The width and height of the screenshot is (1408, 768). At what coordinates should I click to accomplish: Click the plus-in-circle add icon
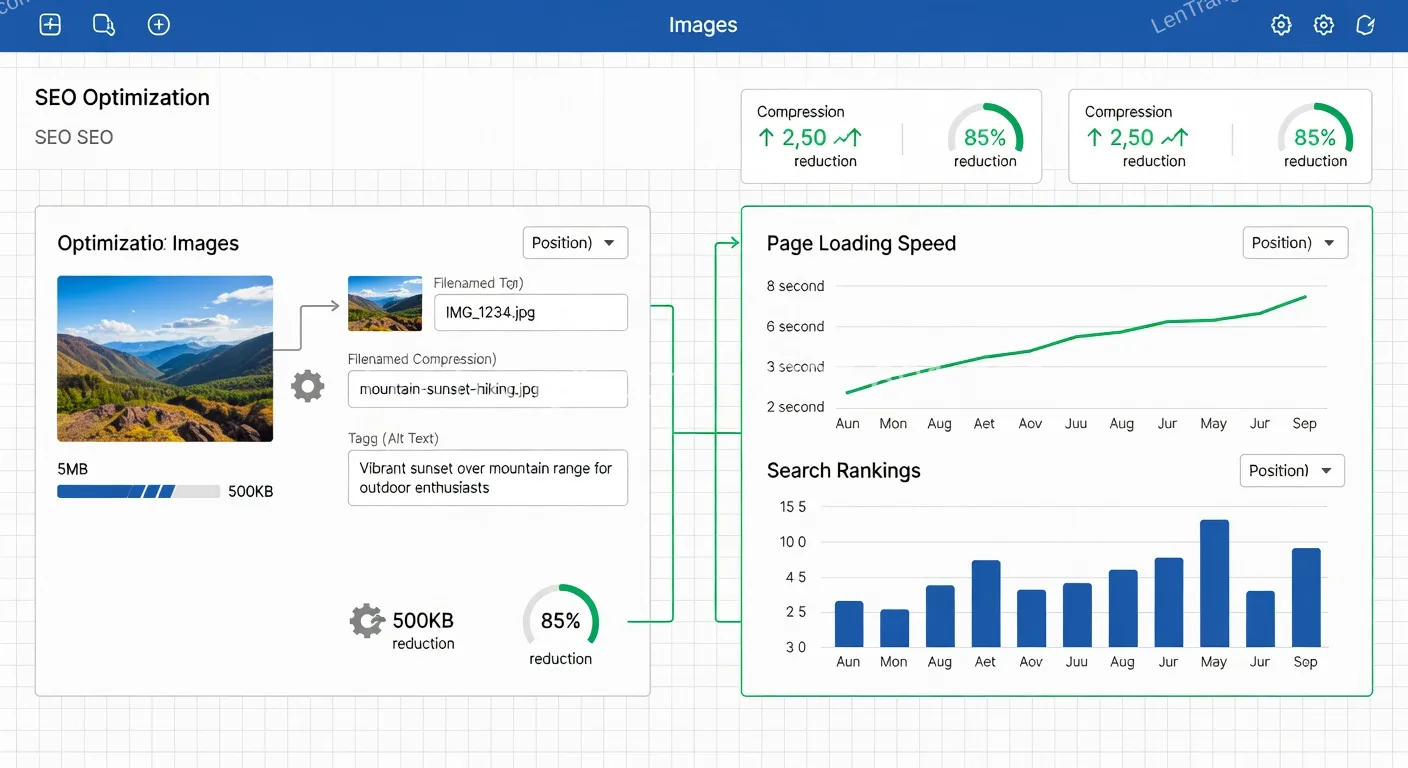click(158, 25)
